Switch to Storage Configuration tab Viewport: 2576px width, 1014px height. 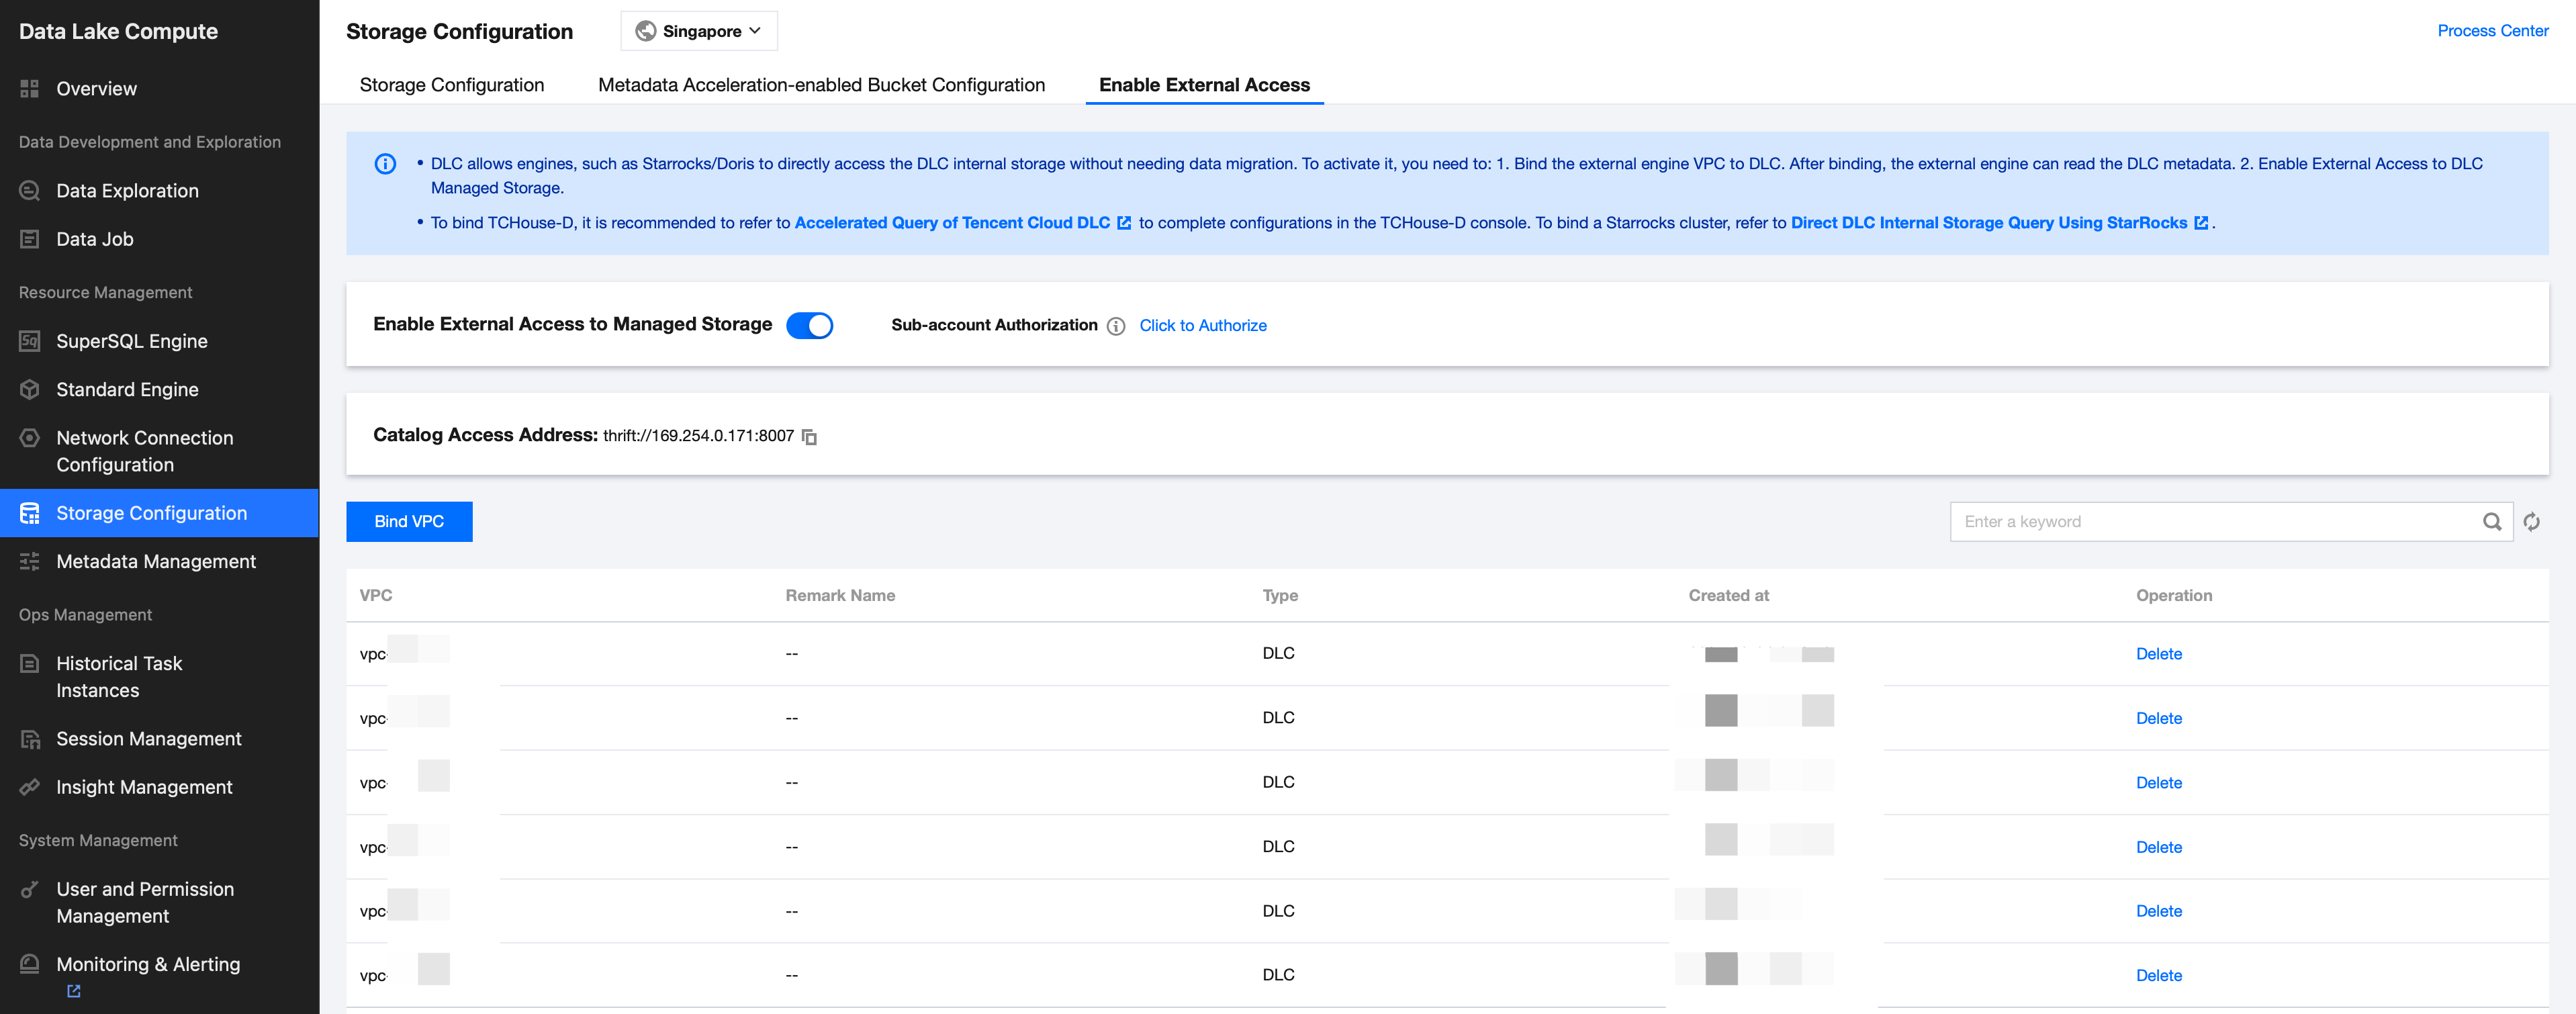(x=451, y=85)
